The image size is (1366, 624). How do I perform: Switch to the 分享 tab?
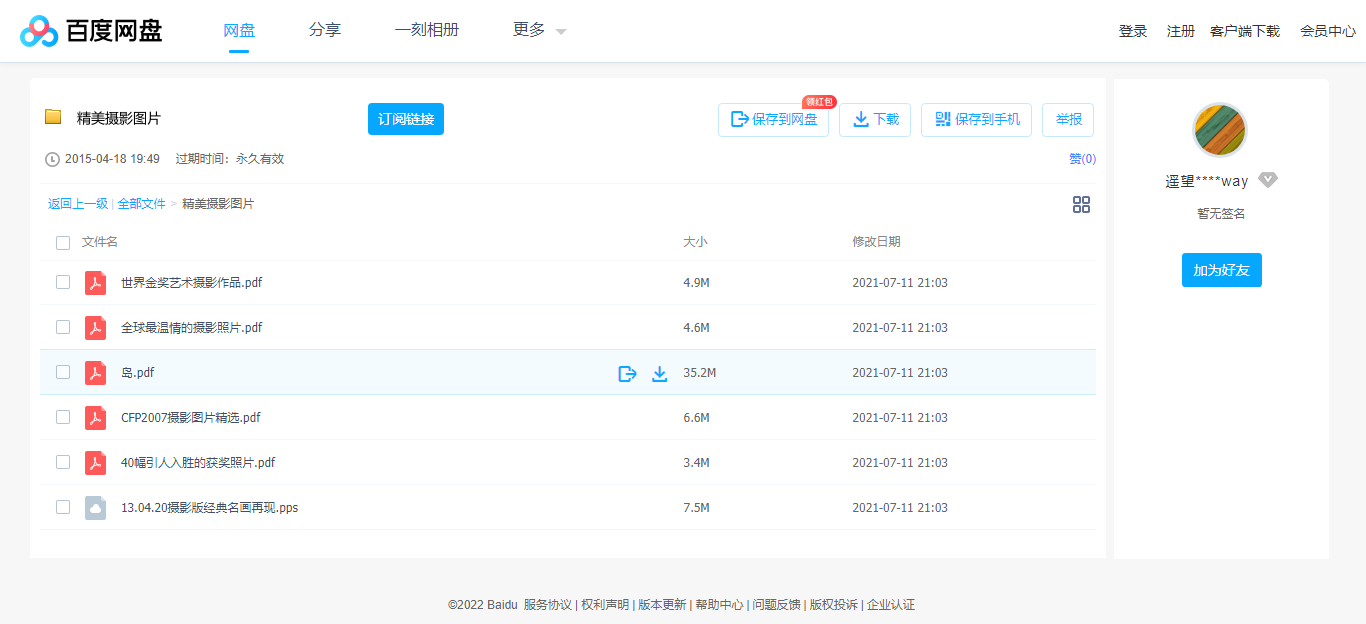pyautogui.click(x=325, y=30)
